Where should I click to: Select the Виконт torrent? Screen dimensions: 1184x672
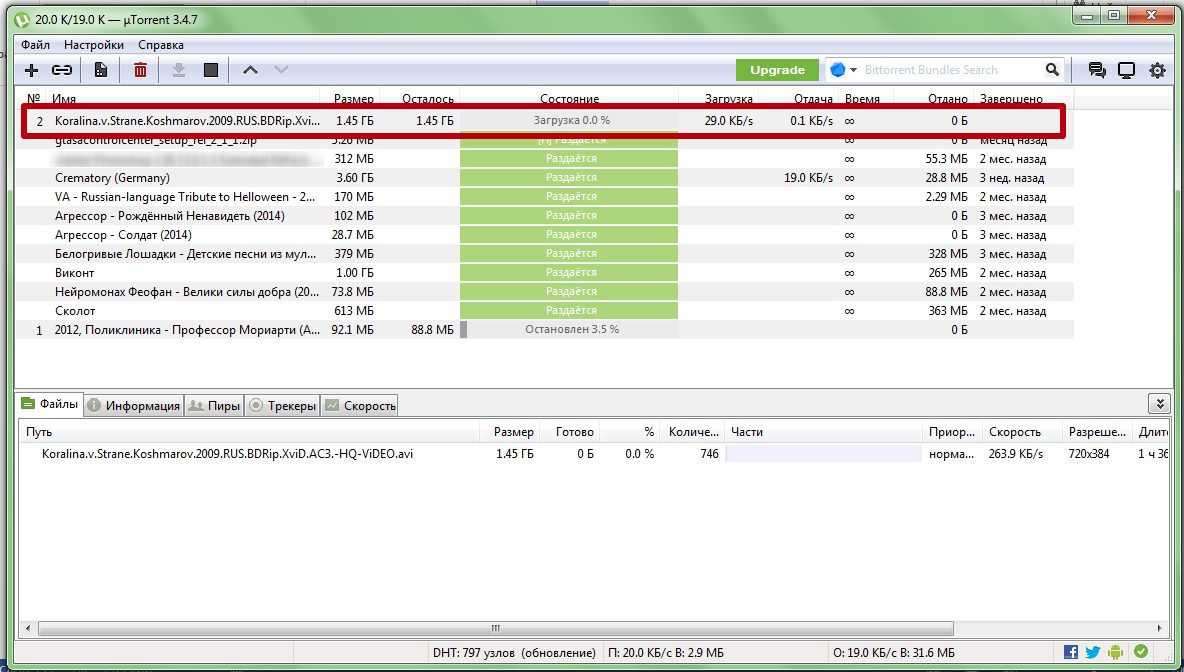[x=544, y=273]
